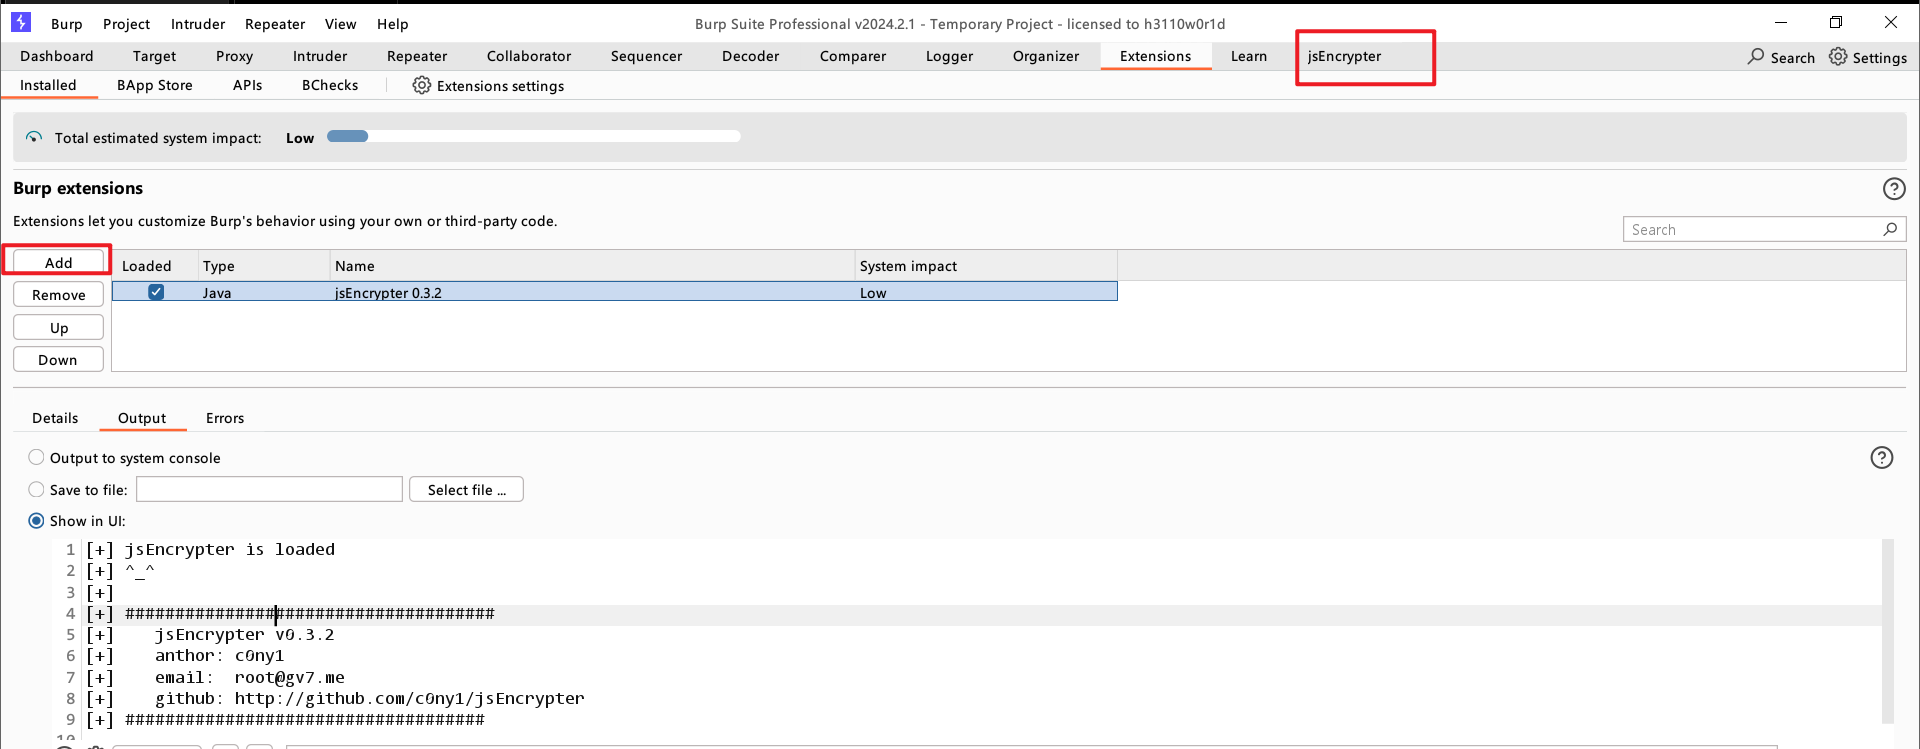Switch to the Intruder tool tab
The width and height of the screenshot is (1920, 749).
click(x=320, y=56)
